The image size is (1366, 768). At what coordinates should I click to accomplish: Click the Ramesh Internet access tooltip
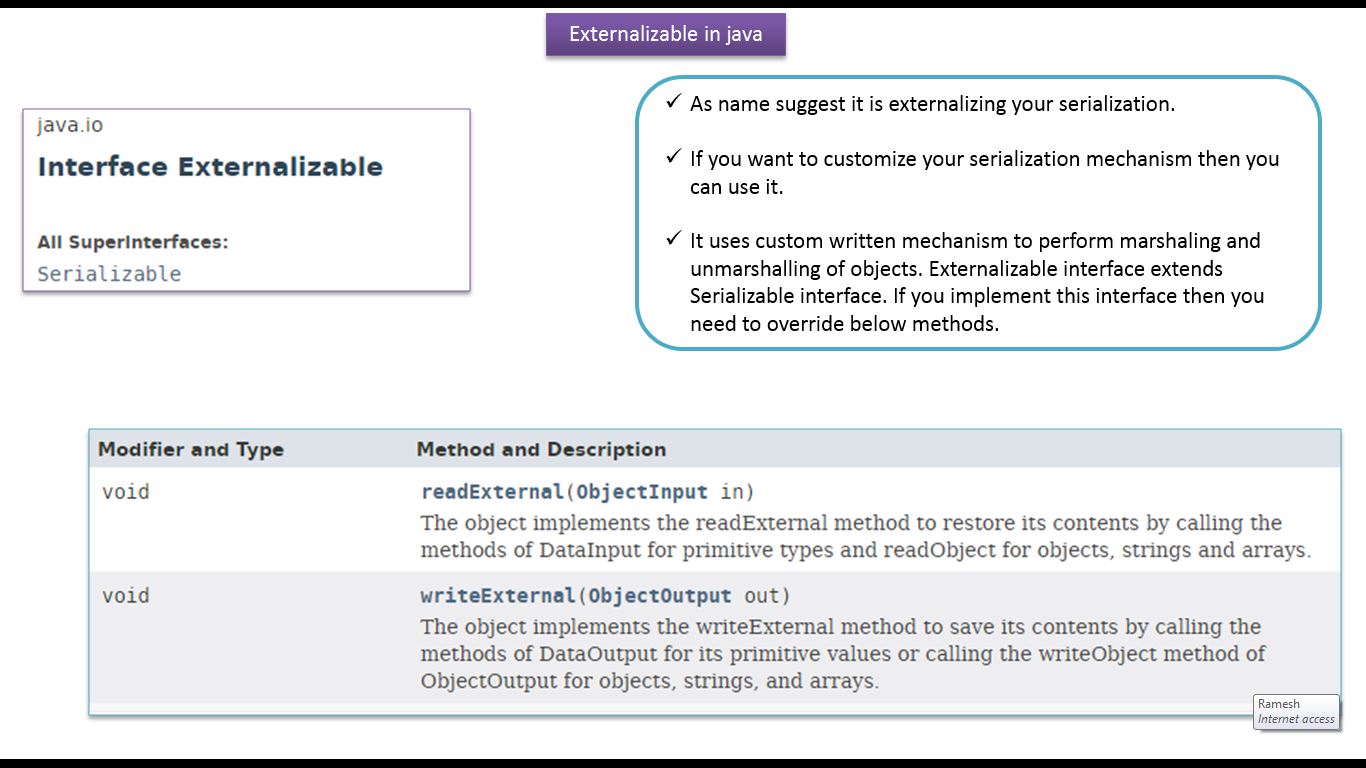[x=1295, y=711]
